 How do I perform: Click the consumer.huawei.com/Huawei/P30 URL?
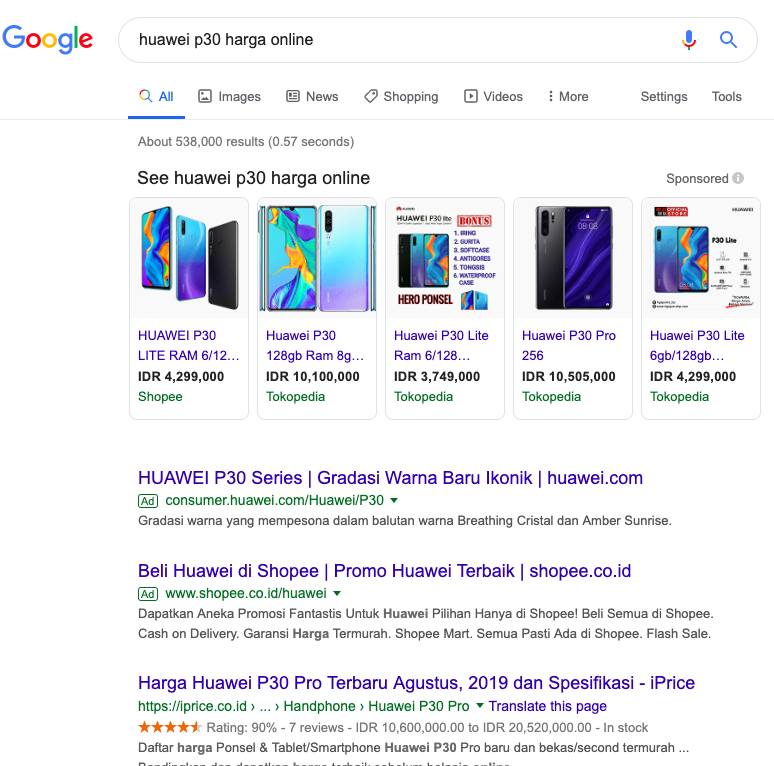pyautogui.click(x=274, y=500)
